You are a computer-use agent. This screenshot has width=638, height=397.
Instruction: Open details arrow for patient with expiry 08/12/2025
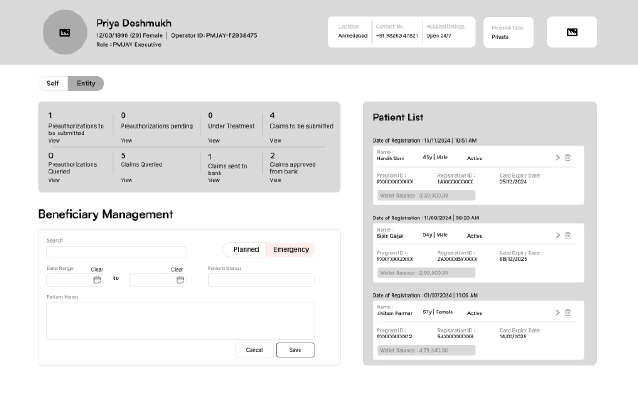coord(557,235)
